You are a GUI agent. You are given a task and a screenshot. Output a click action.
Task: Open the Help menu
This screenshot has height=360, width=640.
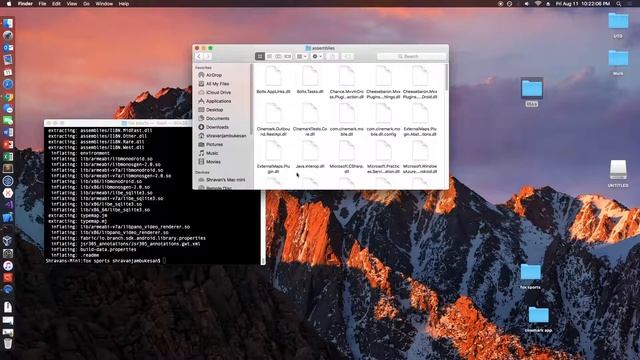124,4
